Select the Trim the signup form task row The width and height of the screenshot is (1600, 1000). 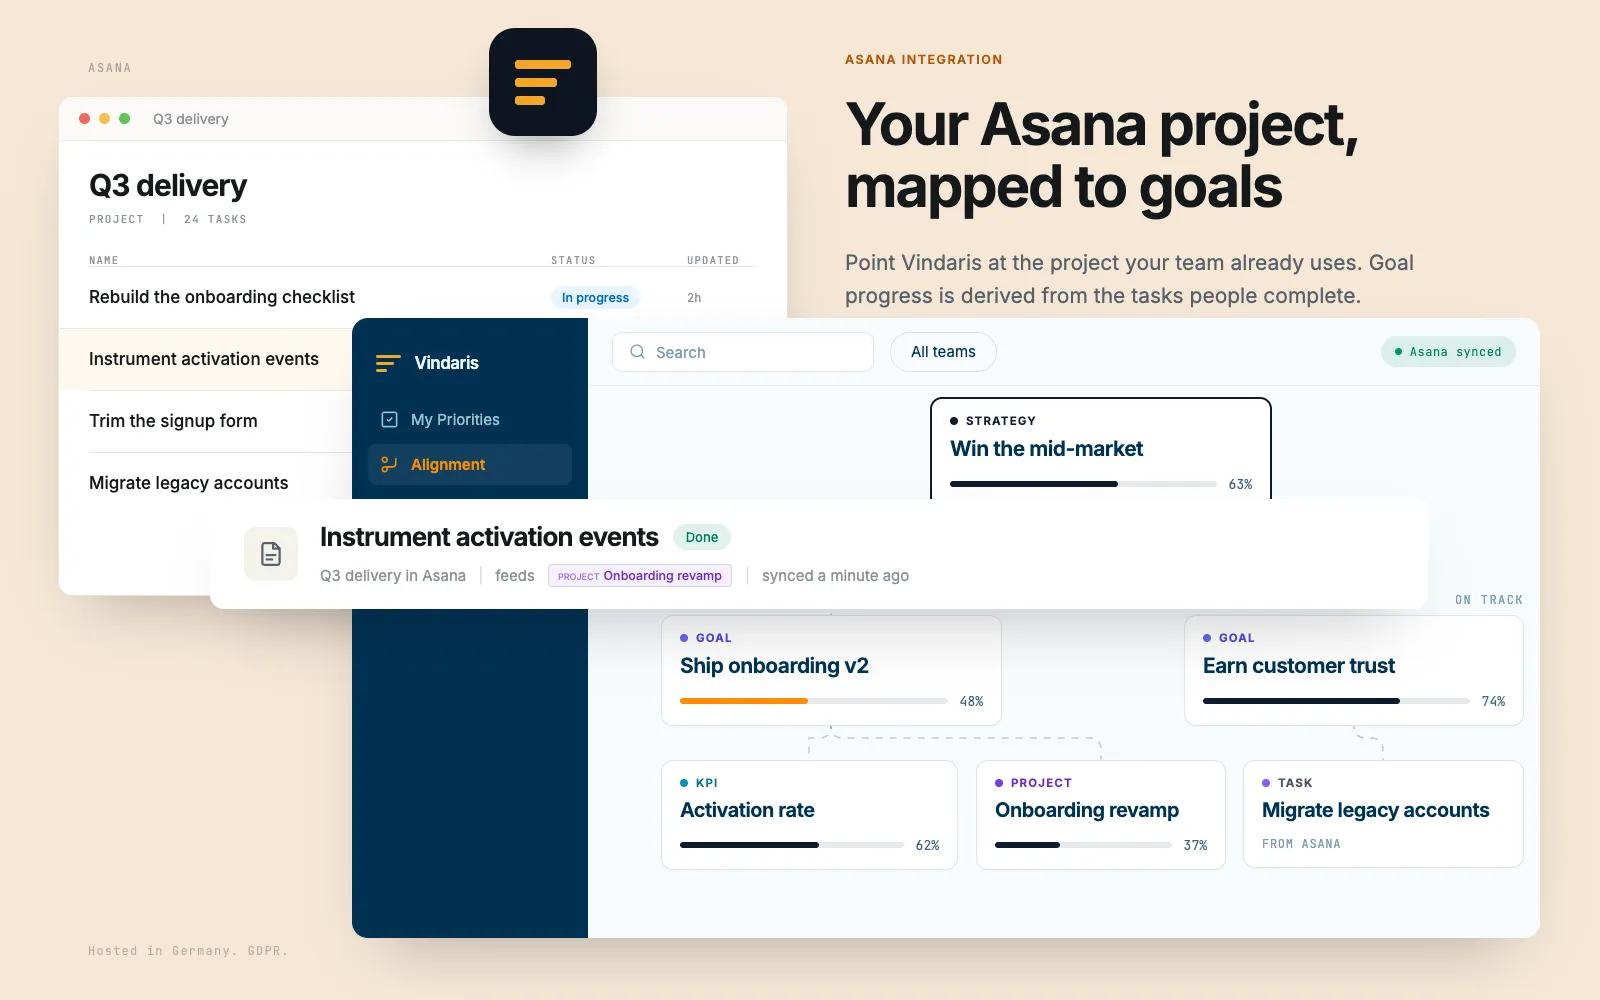point(206,421)
